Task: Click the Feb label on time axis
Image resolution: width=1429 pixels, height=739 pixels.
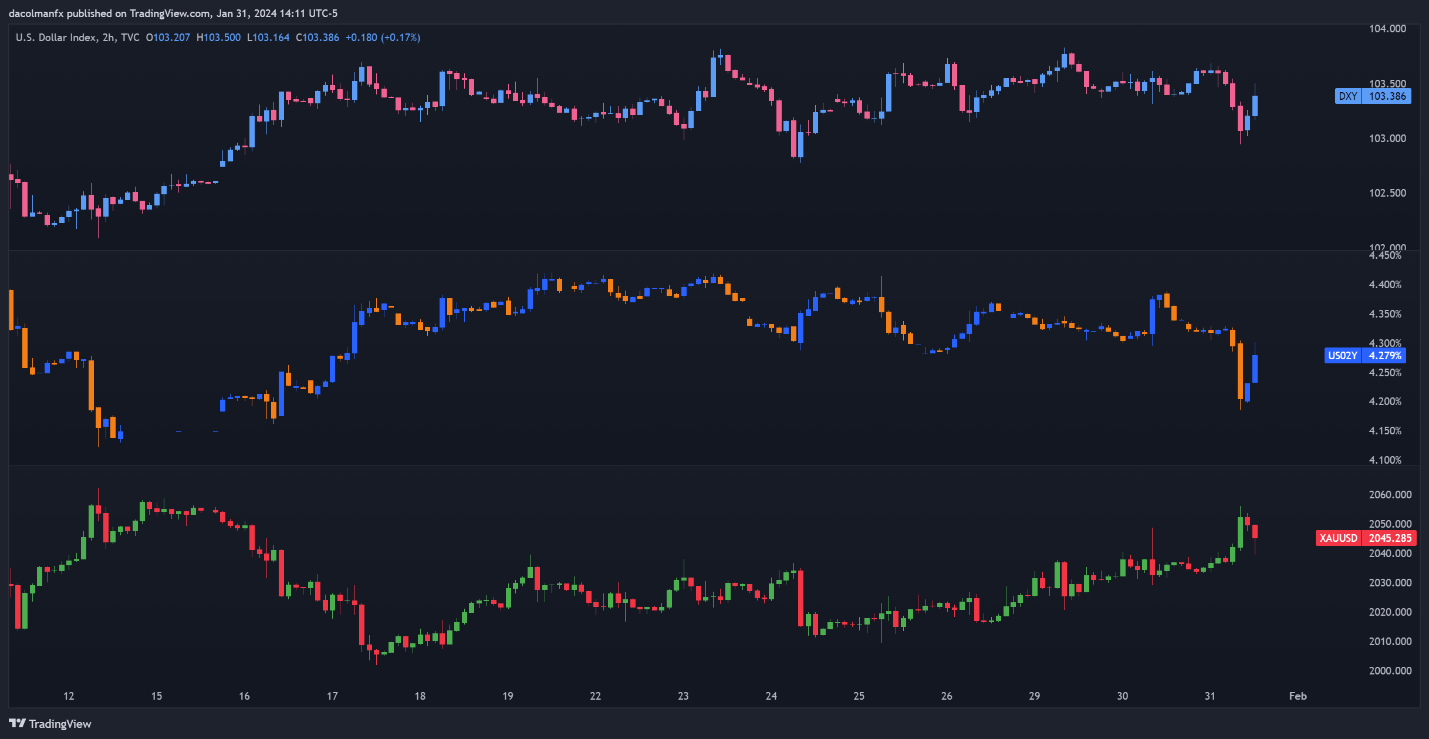Action: click(x=1297, y=696)
